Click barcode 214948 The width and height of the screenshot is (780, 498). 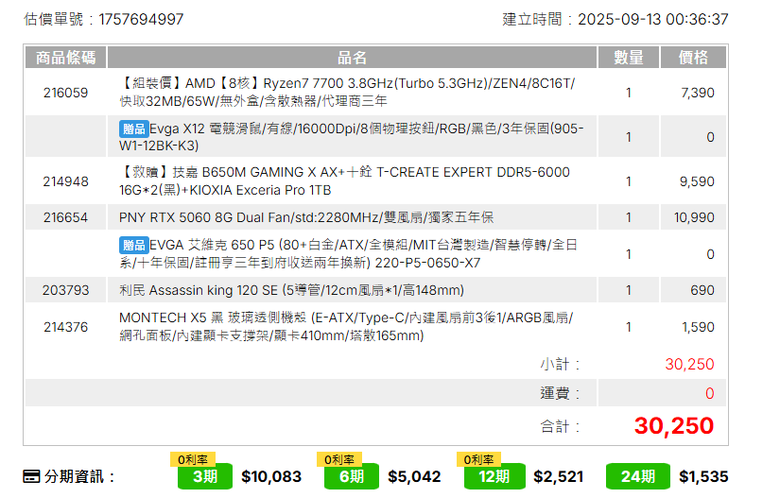pos(66,182)
